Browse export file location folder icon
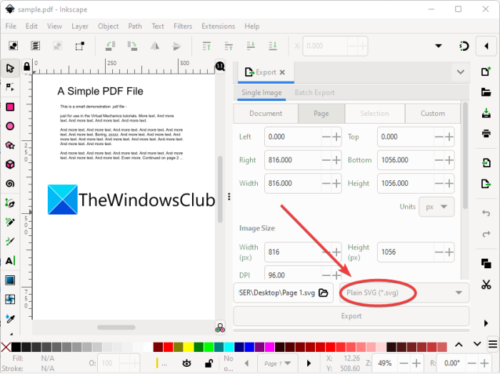This screenshot has height=374, width=500. (x=323, y=293)
